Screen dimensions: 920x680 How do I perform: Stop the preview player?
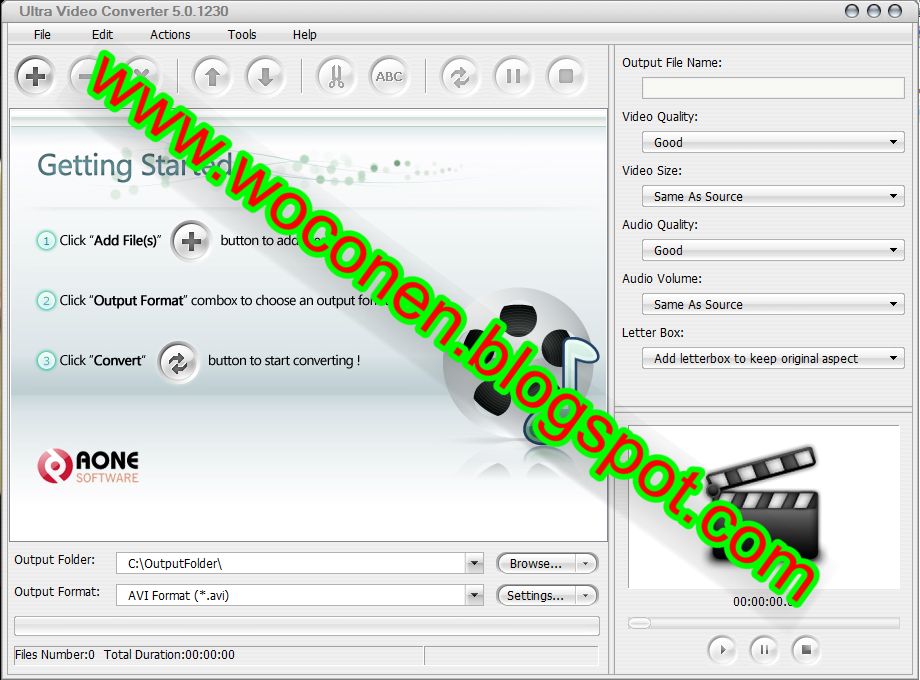(x=806, y=649)
